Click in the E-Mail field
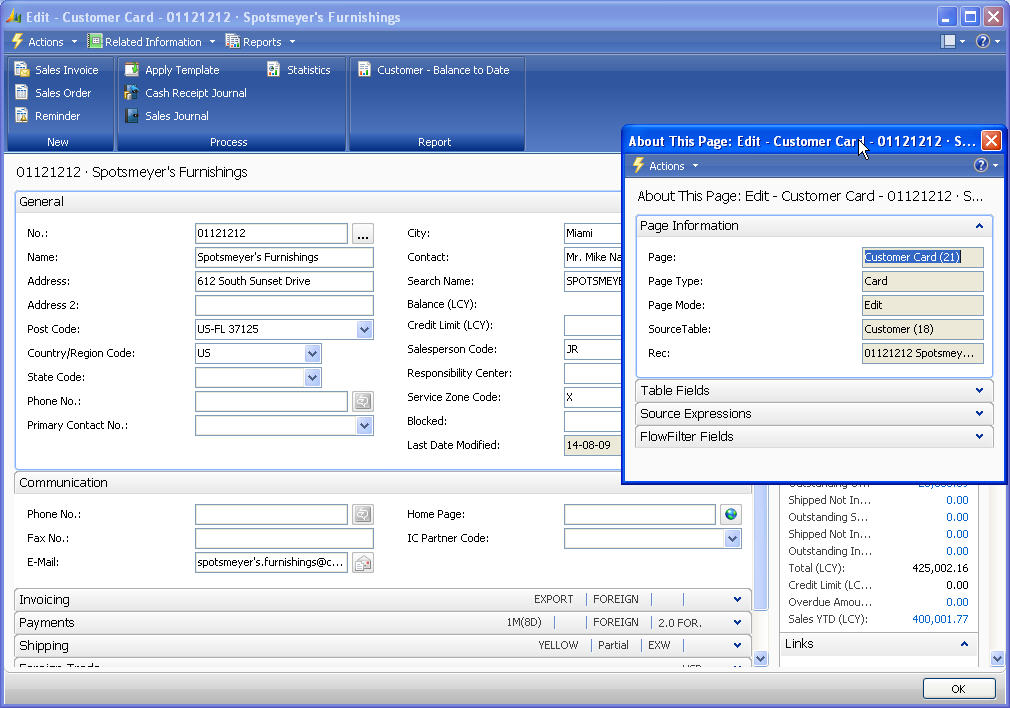This screenshot has height=708, width=1010. (271, 562)
